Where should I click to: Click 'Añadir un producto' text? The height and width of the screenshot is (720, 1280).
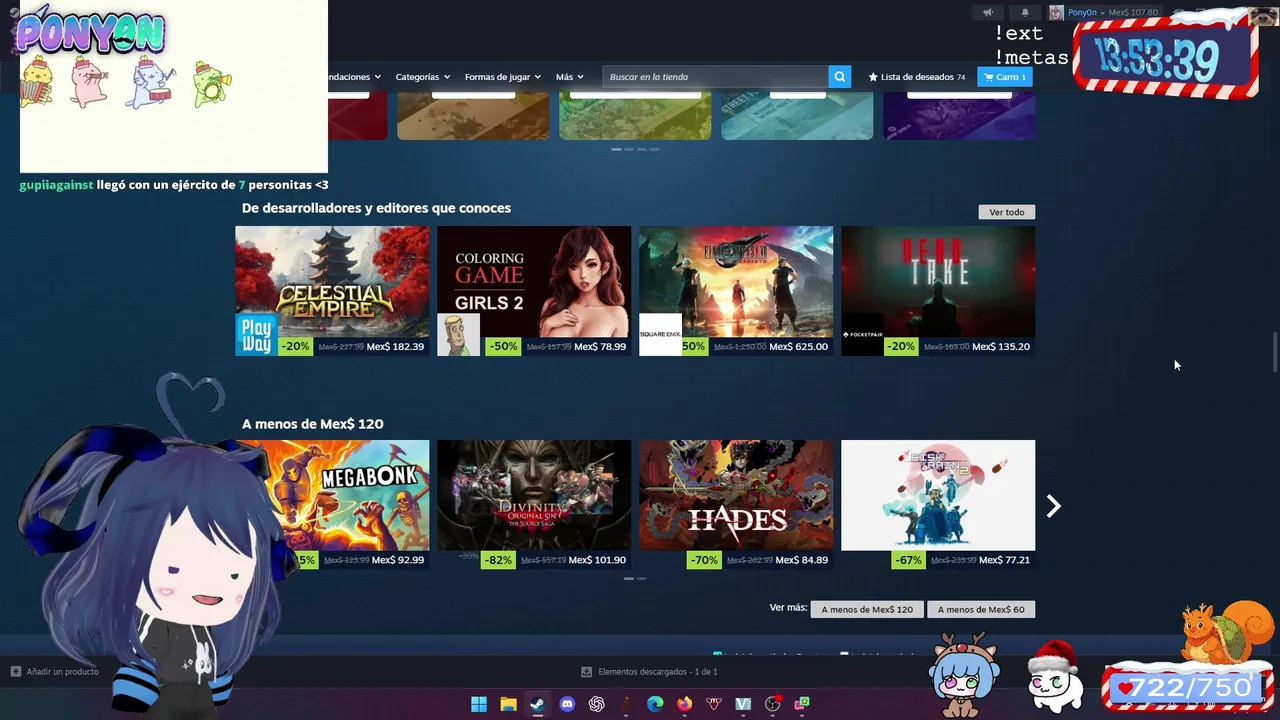[62, 672]
